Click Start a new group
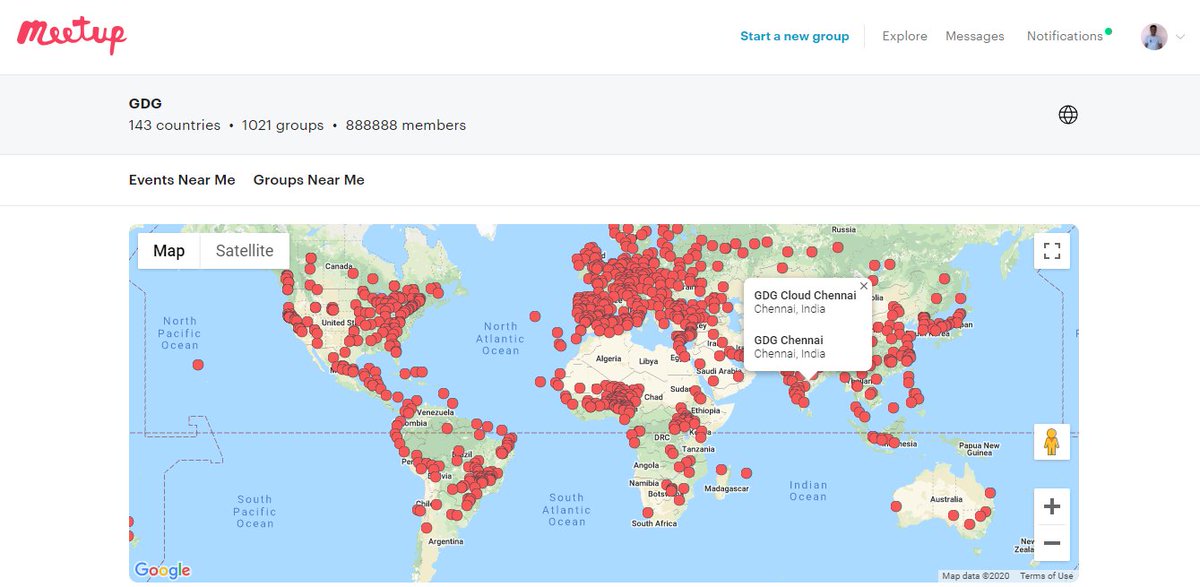Image resolution: width=1200 pixels, height=587 pixels. click(794, 36)
